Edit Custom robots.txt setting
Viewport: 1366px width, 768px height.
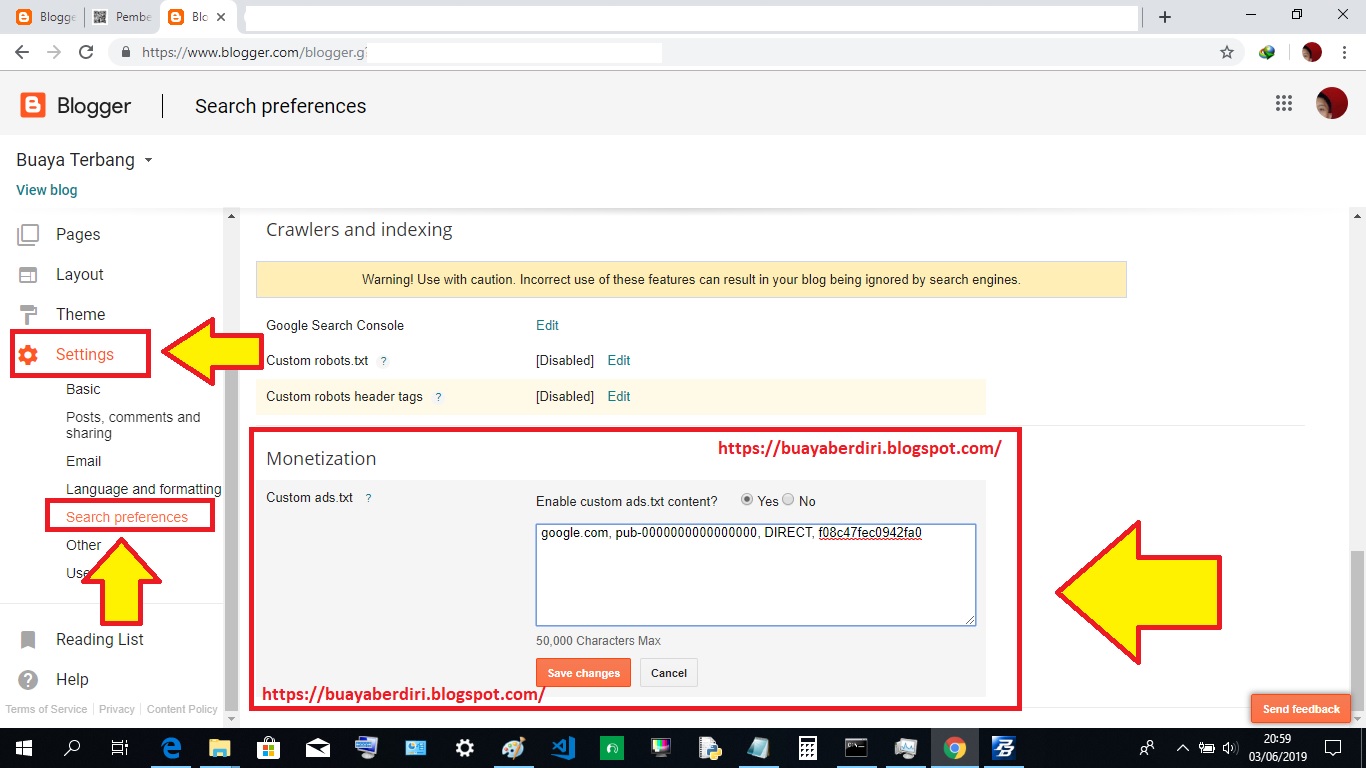pos(619,360)
